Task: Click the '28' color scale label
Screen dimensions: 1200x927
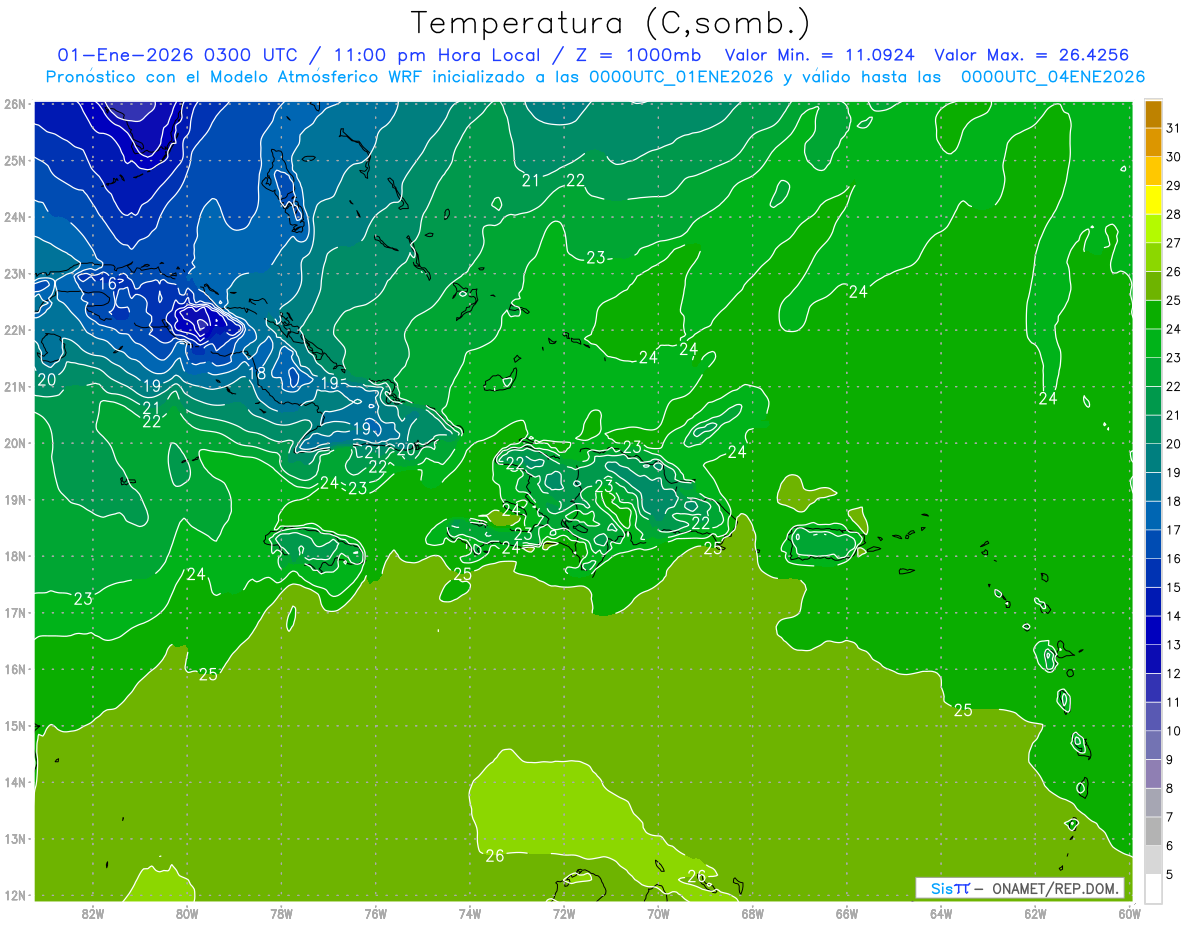Action: (1174, 214)
